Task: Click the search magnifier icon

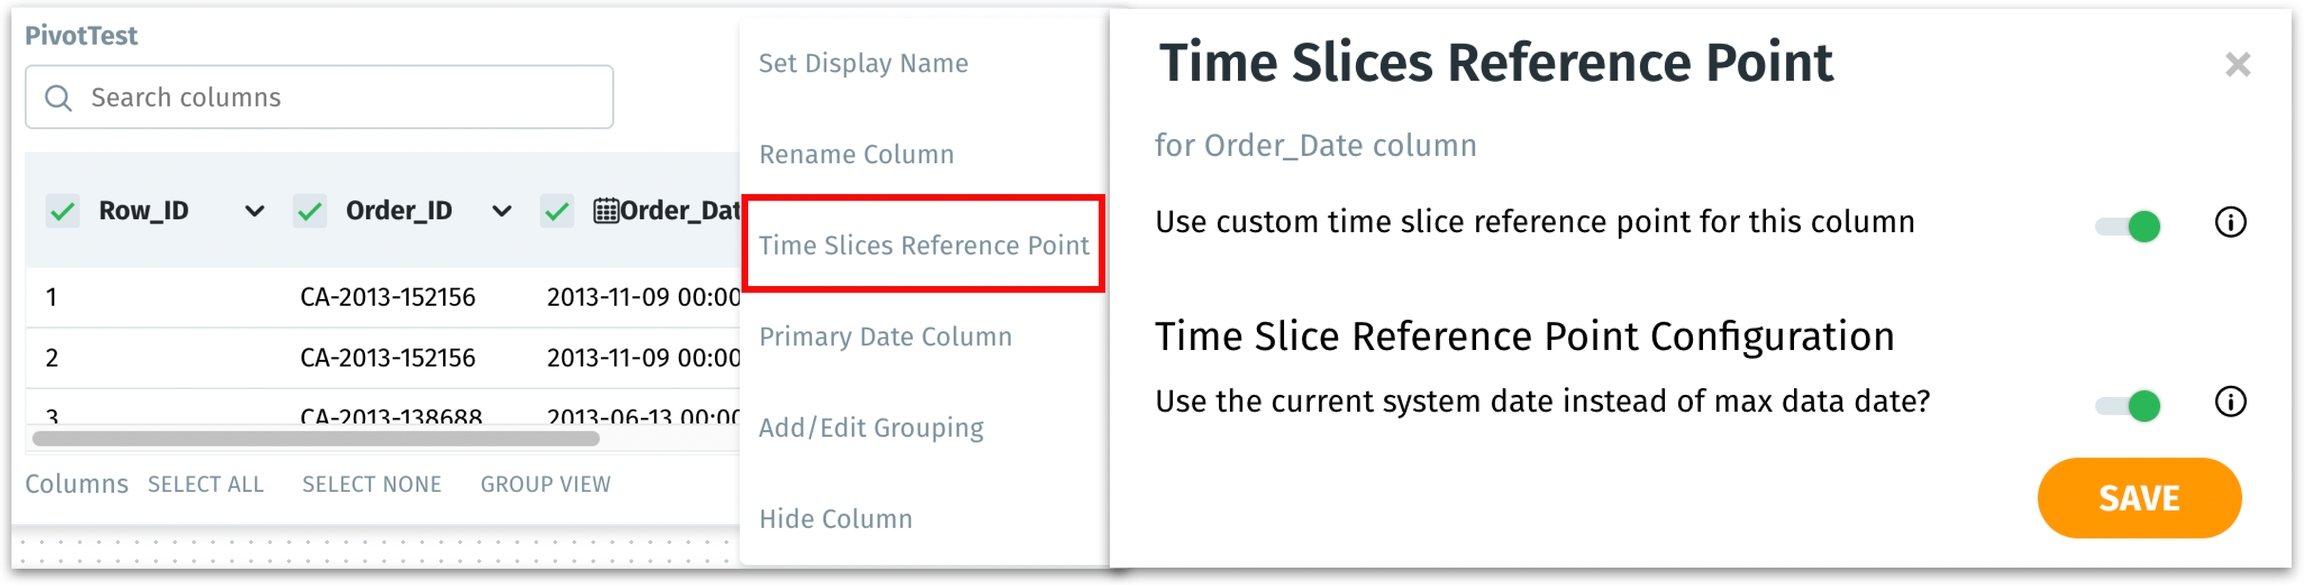Action: pyautogui.click(x=59, y=98)
